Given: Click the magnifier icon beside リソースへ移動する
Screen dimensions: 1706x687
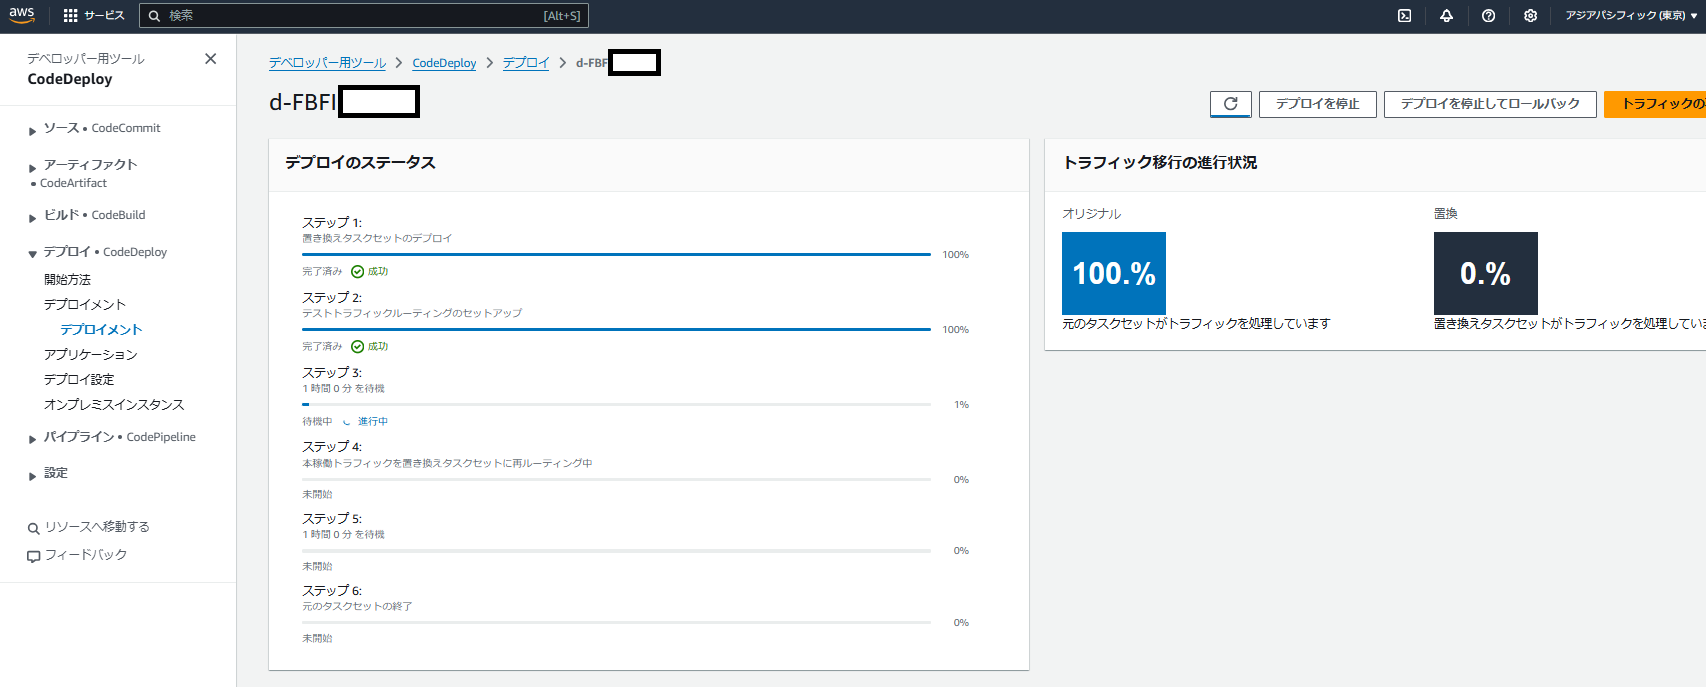Looking at the screenshot, I should tap(33, 528).
